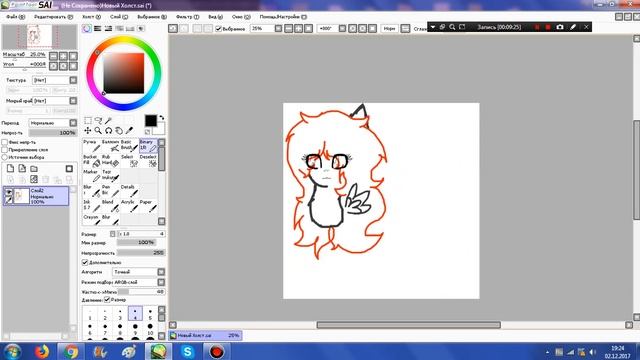Image resolution: width=640 pixels, height=360 pixels.
Task: Select the rectangular selection tool
Action: tap(88, 120)
